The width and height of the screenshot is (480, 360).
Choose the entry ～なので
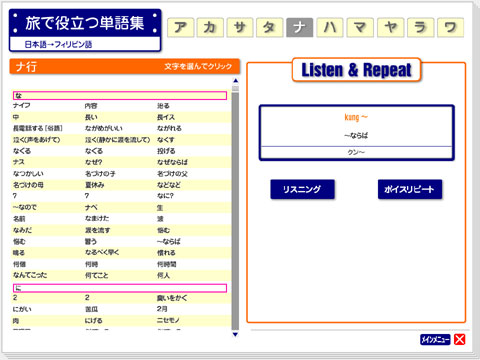click(x=25, y=207)
